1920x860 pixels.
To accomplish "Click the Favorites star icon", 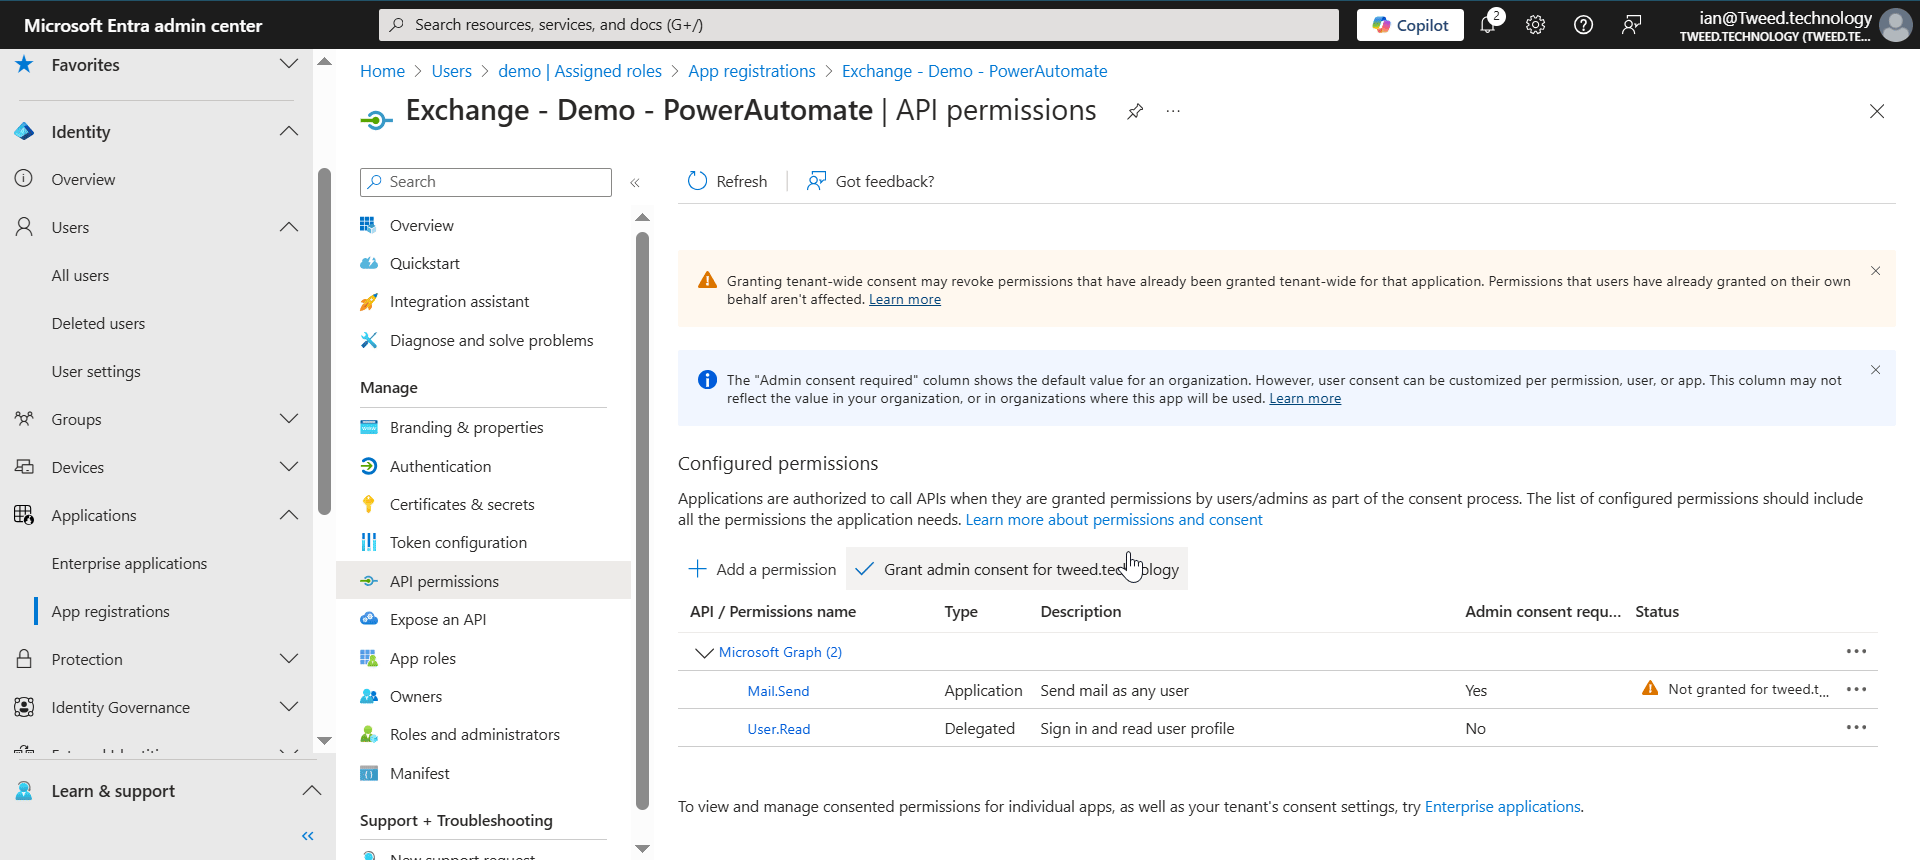I will pyautogui.click(x=24, y=64).
